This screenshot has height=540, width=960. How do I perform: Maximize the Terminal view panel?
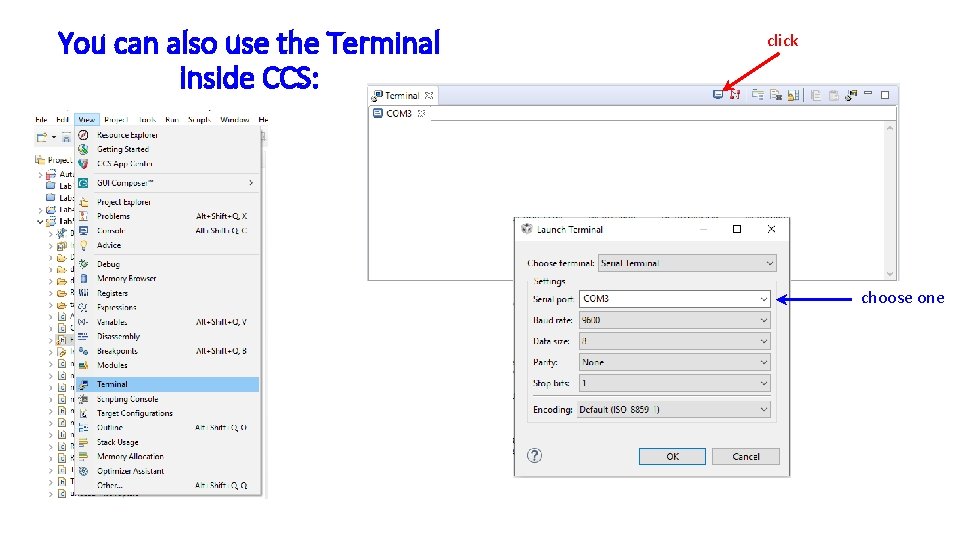coord(885,95)
